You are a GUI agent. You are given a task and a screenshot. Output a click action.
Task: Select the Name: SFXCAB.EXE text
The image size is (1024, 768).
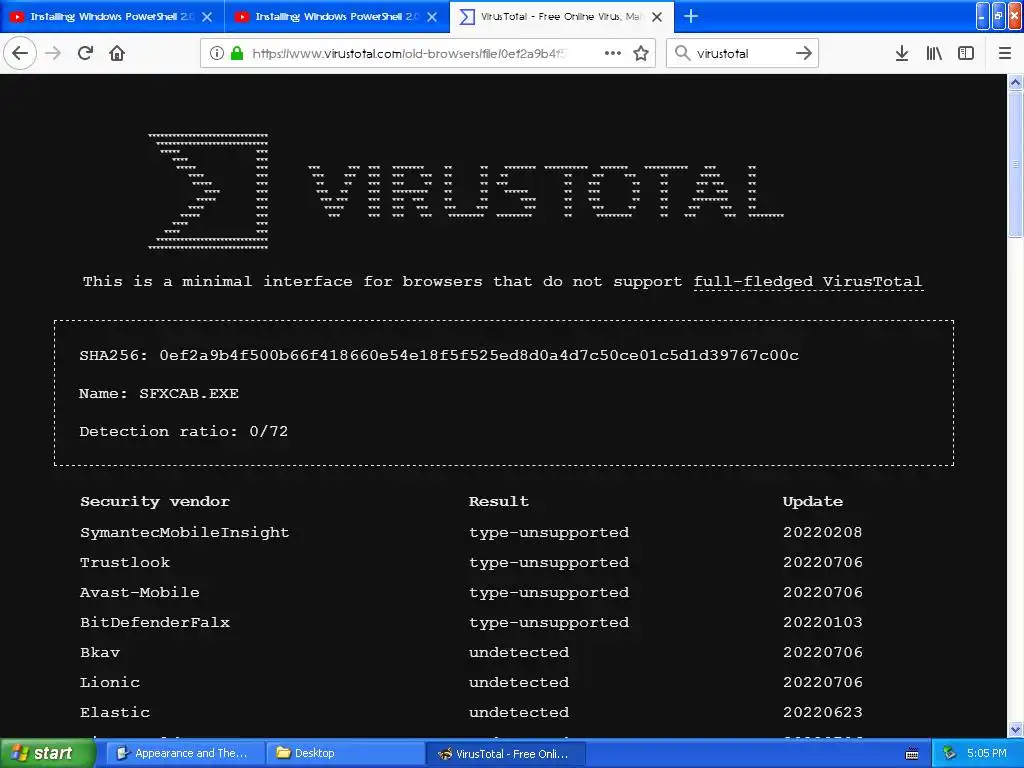click(x=159, y=393)
